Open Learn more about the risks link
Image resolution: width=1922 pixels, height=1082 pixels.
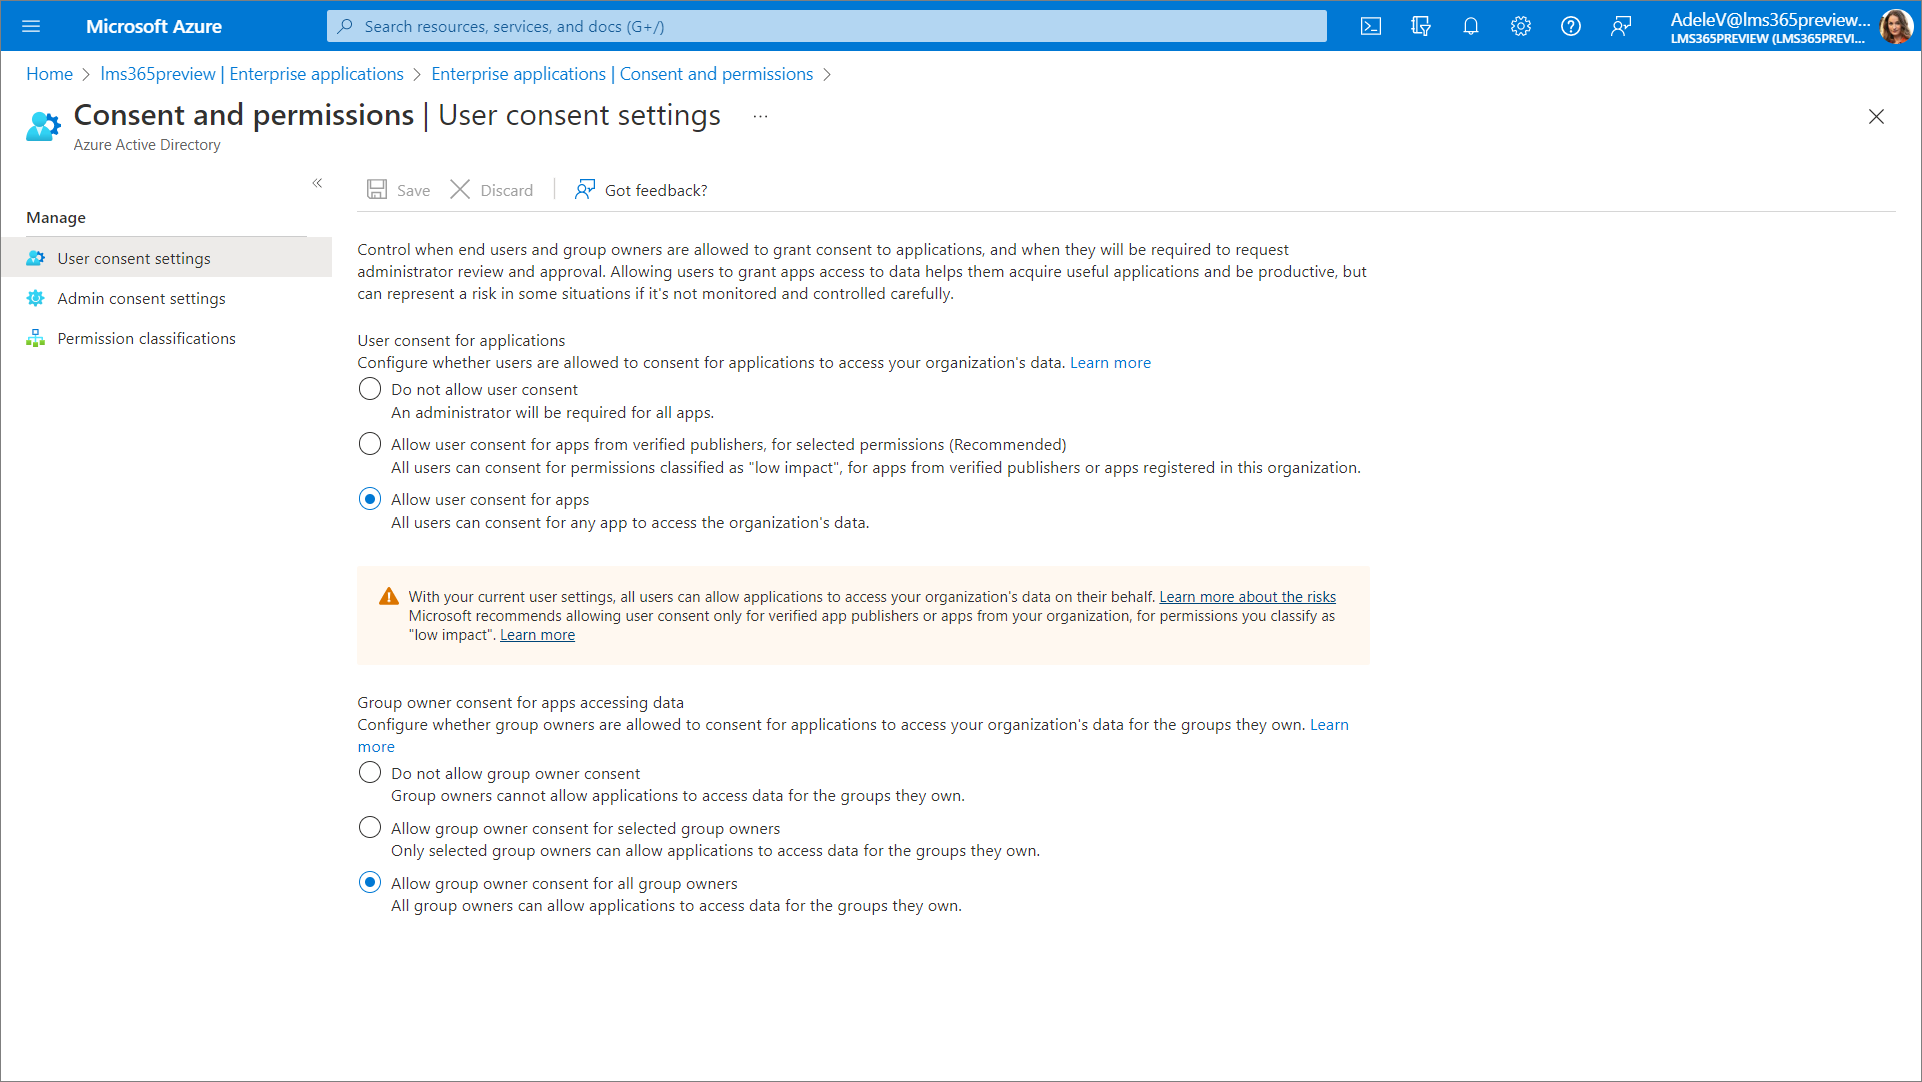pos(1247,597)
